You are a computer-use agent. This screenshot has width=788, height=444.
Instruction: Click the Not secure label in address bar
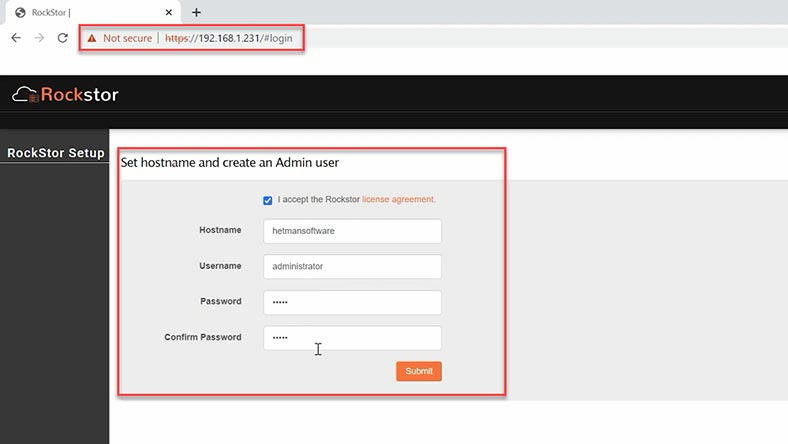(127, 38)
